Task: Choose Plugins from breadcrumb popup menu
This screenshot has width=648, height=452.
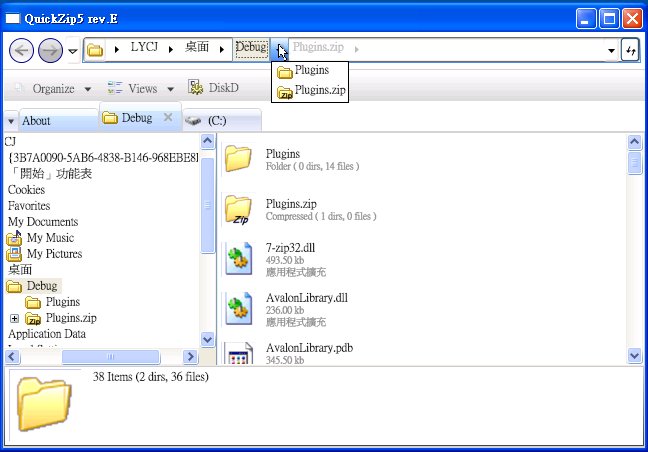Action: (x=310, y=71)
